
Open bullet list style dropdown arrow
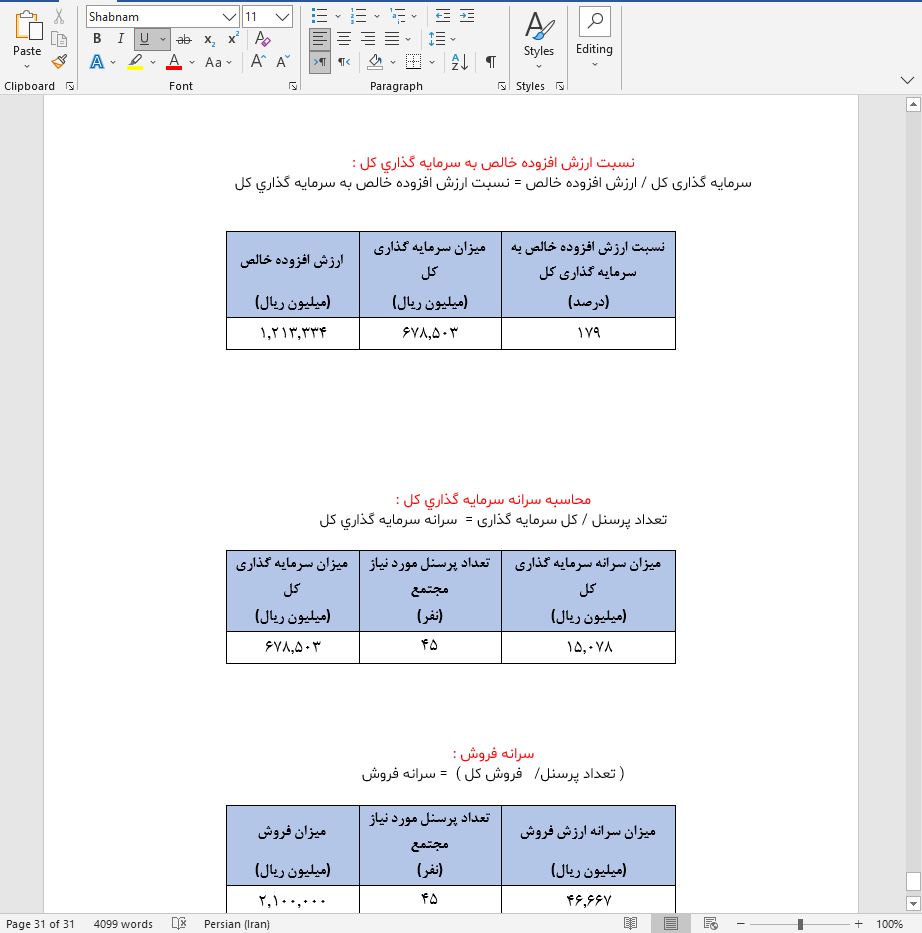pyautogui.click(x=338, y=17)
